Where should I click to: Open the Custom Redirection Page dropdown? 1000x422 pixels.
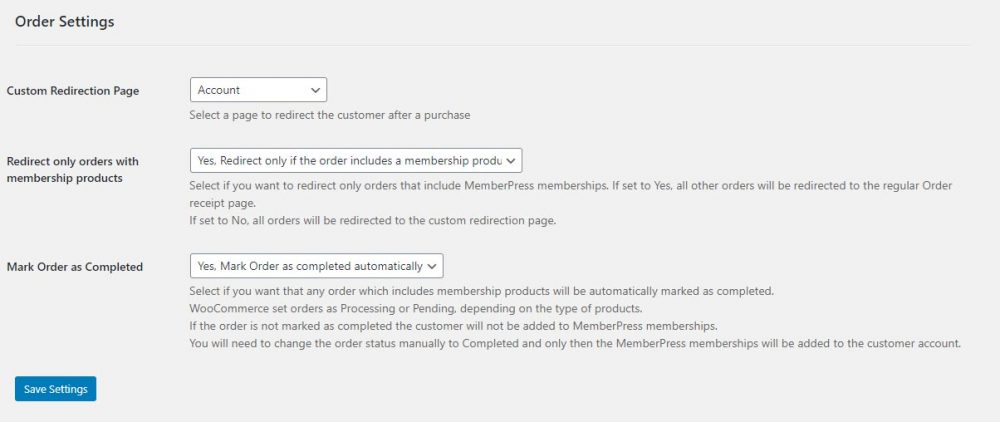point(258,90)
